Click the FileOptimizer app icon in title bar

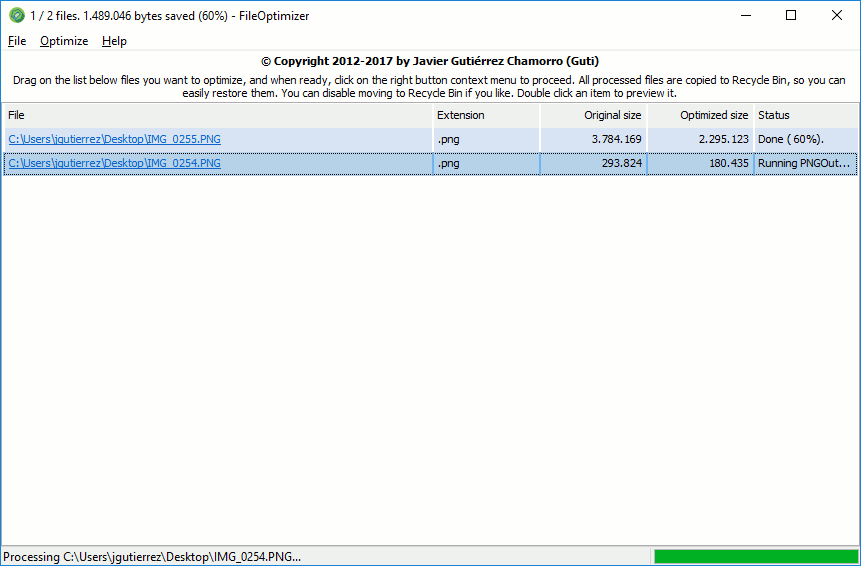(17, 15)
